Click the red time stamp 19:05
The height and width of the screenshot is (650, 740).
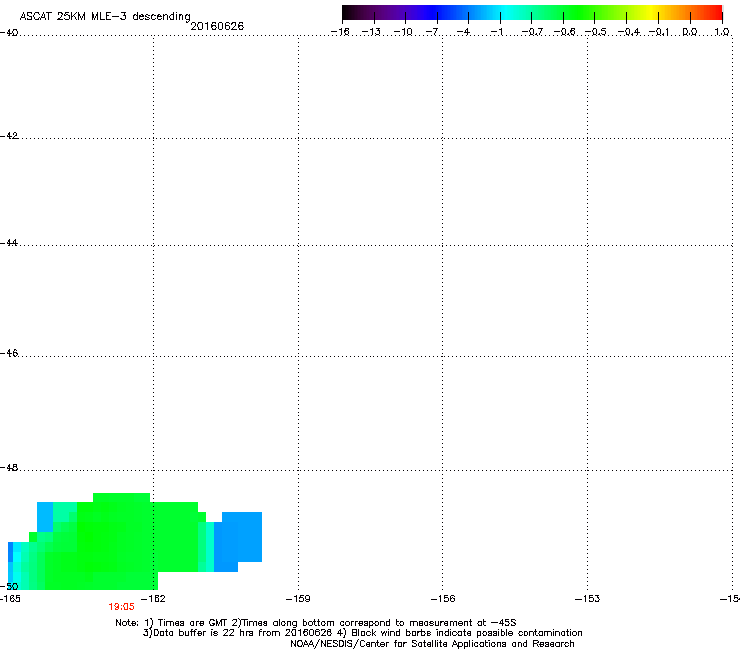click(x=121, y=607)
